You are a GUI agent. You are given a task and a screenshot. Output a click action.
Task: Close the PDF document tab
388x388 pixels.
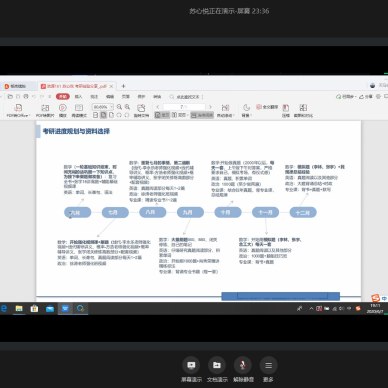[111, 86]
